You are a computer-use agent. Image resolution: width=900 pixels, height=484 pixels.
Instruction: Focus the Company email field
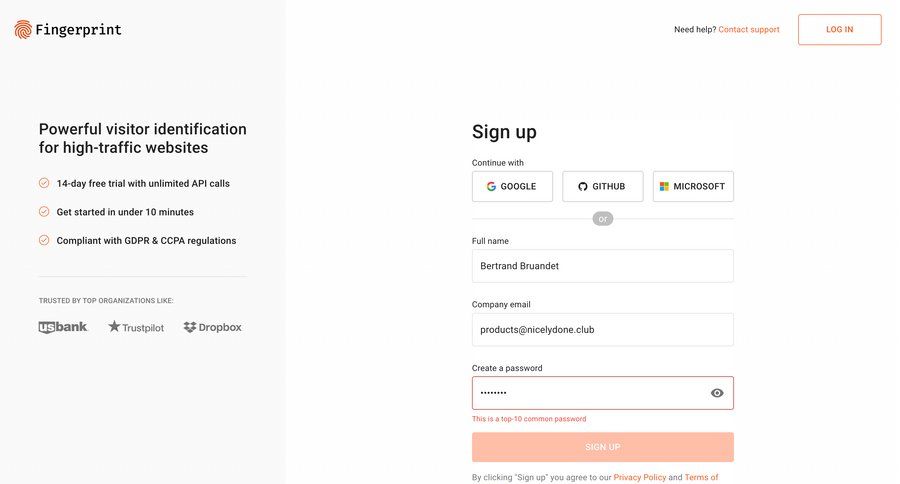[x=602, y=330]
